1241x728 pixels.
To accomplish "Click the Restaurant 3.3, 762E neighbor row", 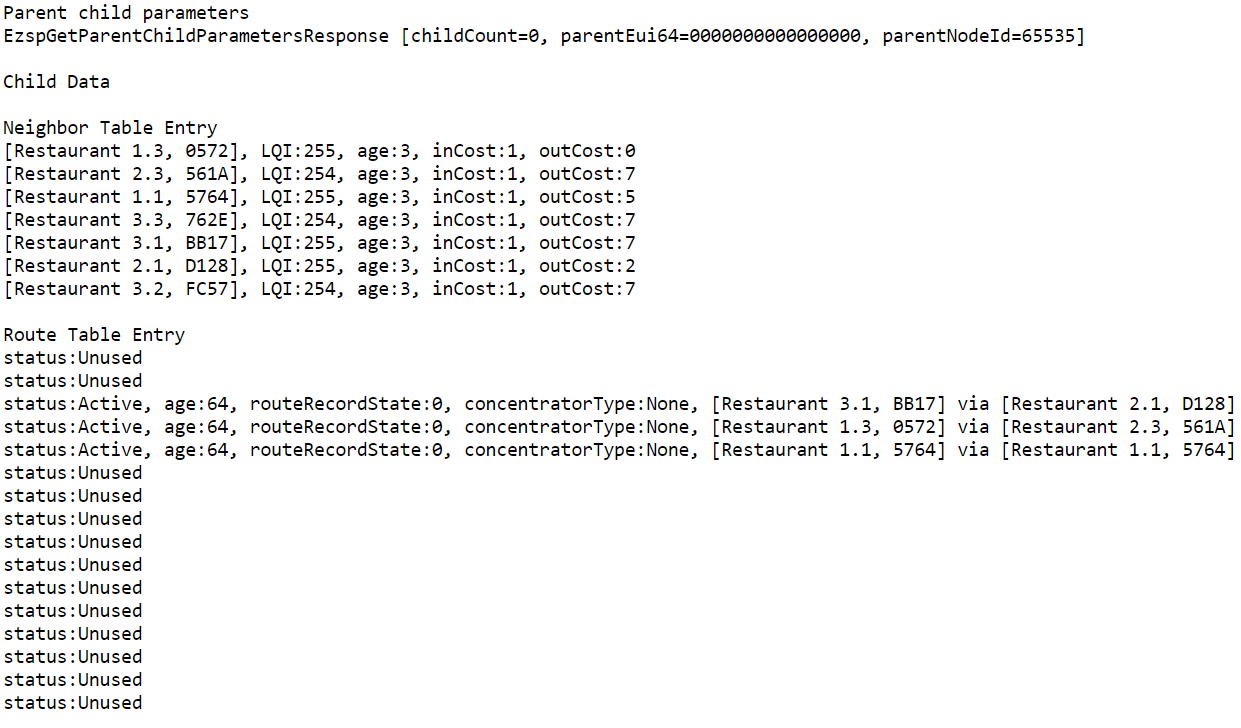I will coord(320,220).
